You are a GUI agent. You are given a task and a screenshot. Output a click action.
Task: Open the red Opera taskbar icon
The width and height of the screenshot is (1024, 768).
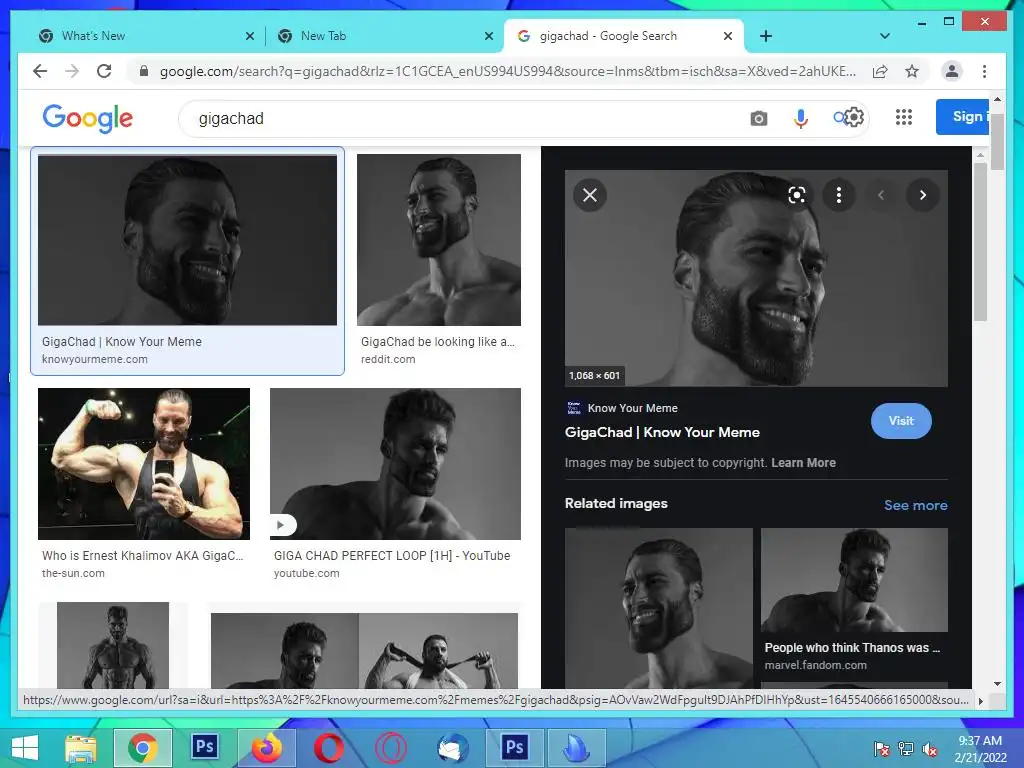coord(328,748)
